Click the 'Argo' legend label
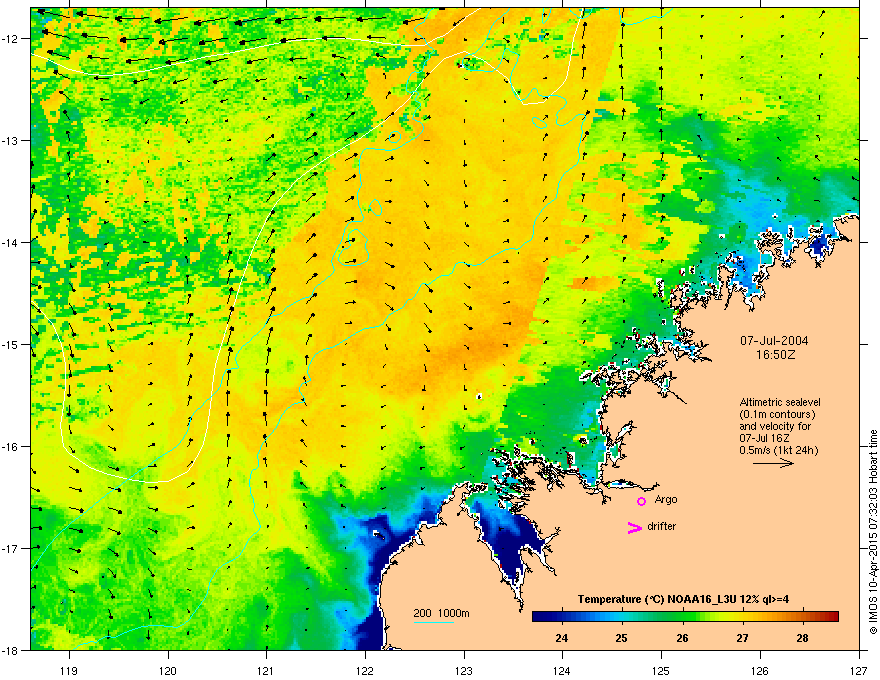 coord(666,499)
